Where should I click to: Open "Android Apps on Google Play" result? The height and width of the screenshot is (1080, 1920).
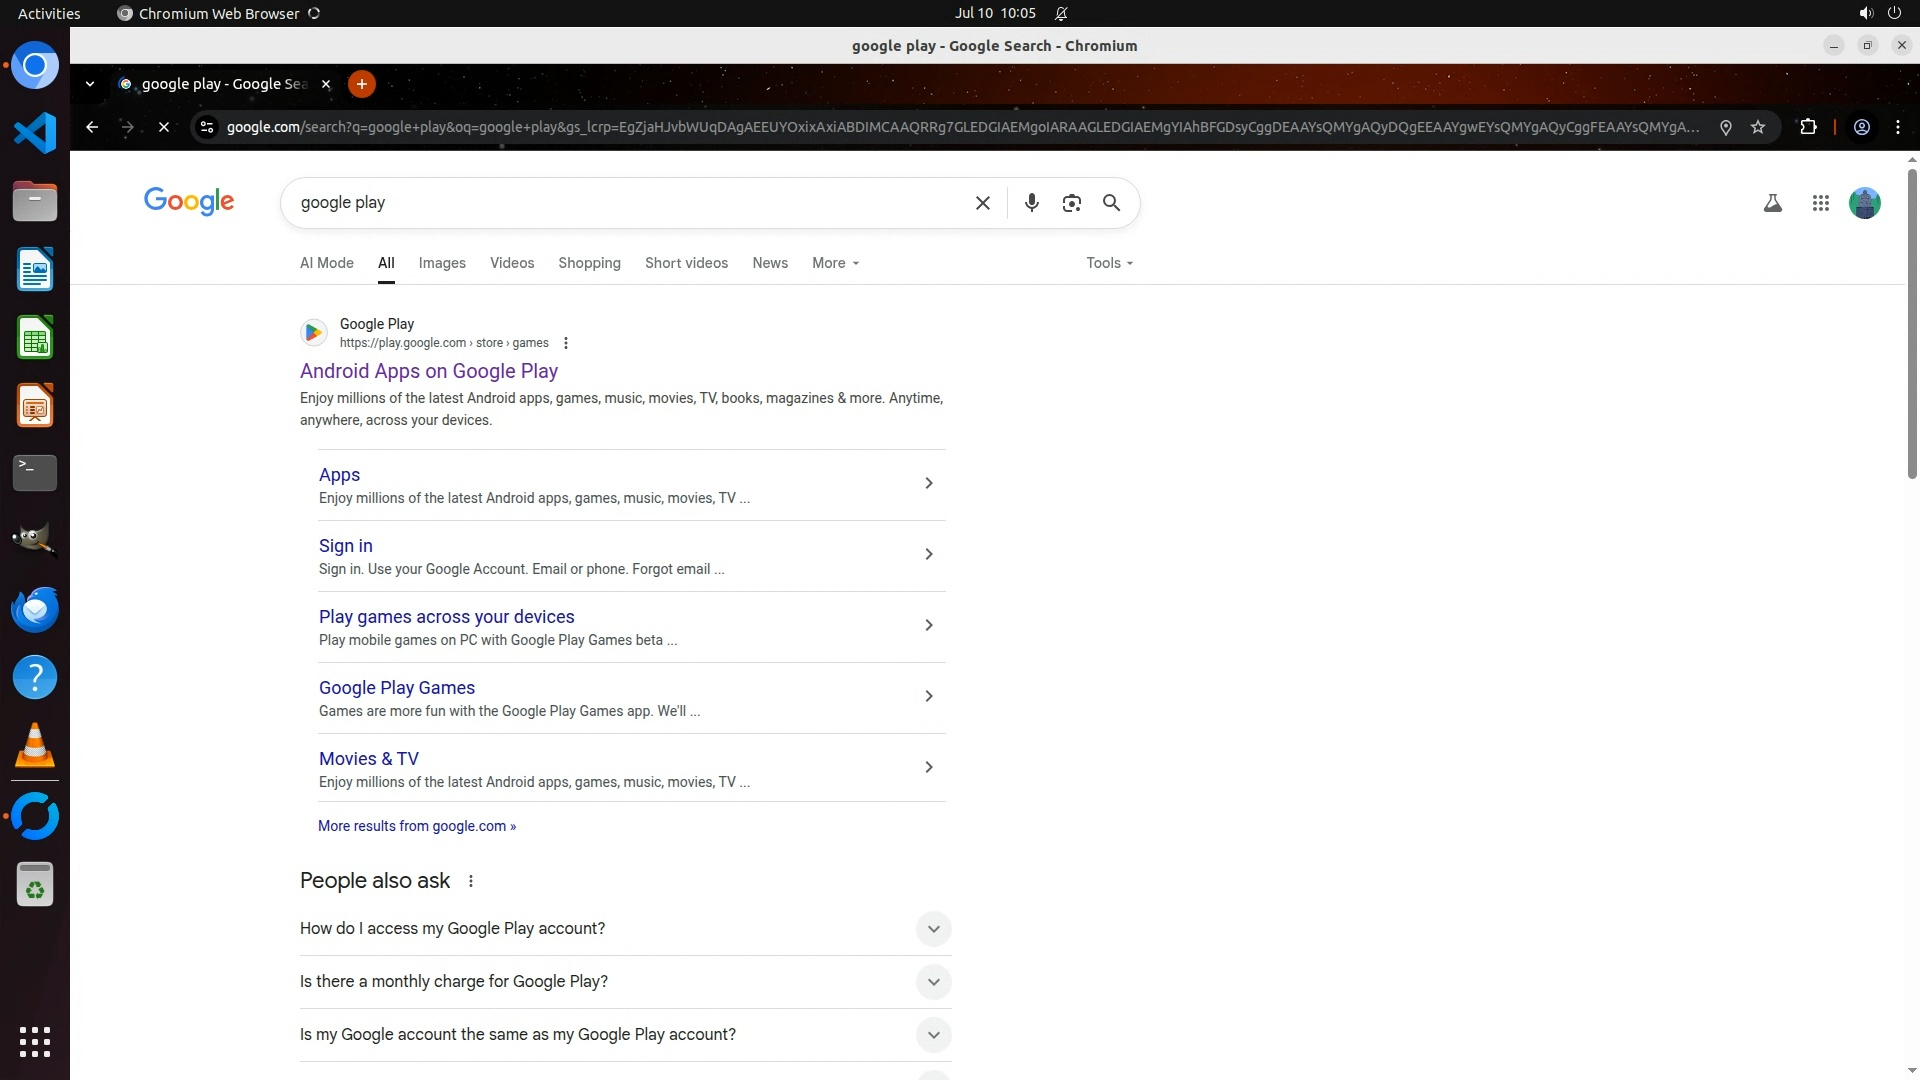tap(428, 371)
